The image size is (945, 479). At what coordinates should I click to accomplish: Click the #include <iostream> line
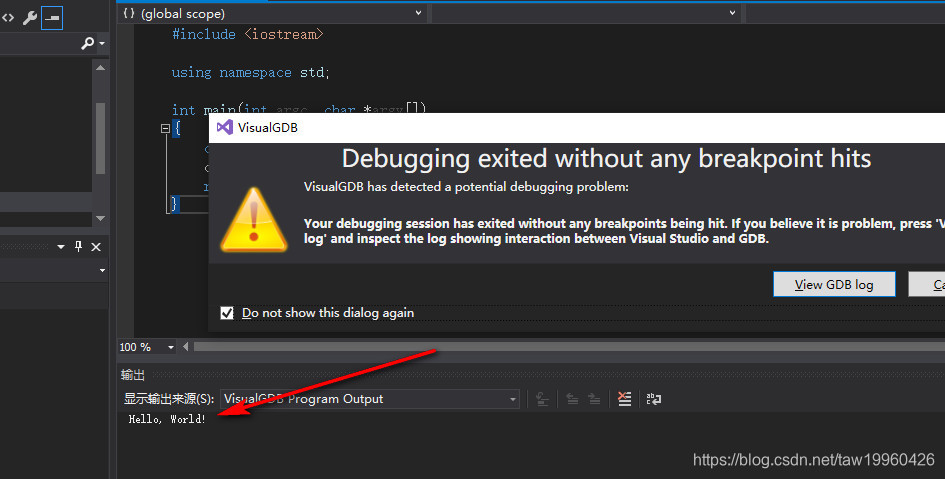248,34
